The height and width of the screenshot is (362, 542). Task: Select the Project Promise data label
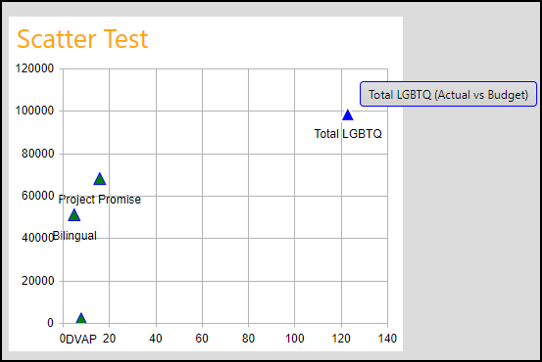(100, 199)
